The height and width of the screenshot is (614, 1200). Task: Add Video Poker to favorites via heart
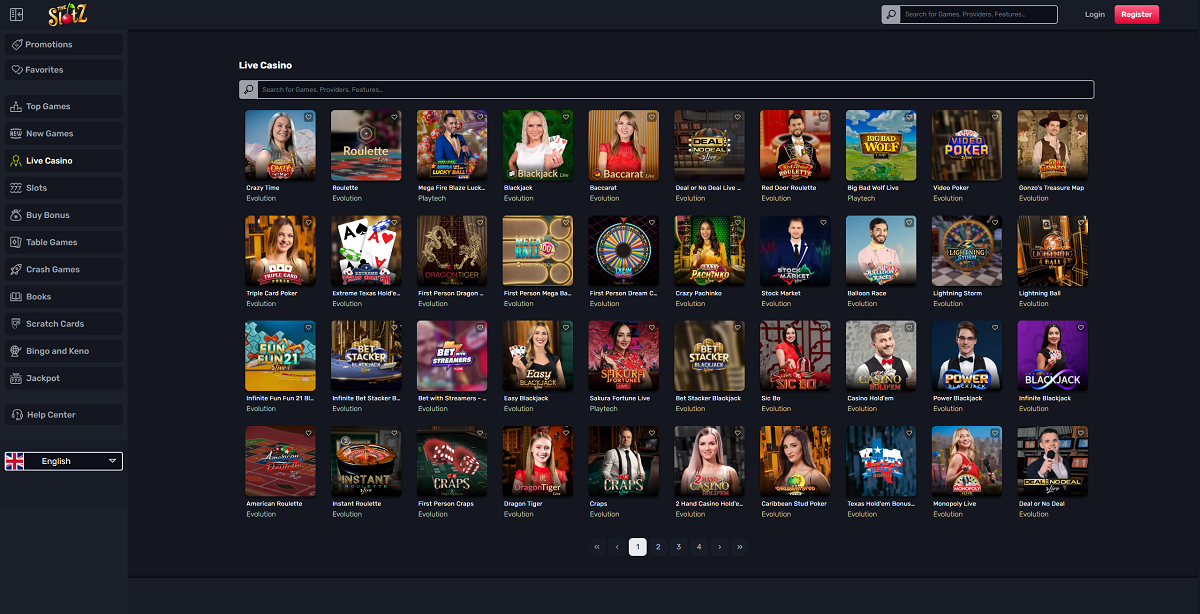pos(995,117)
